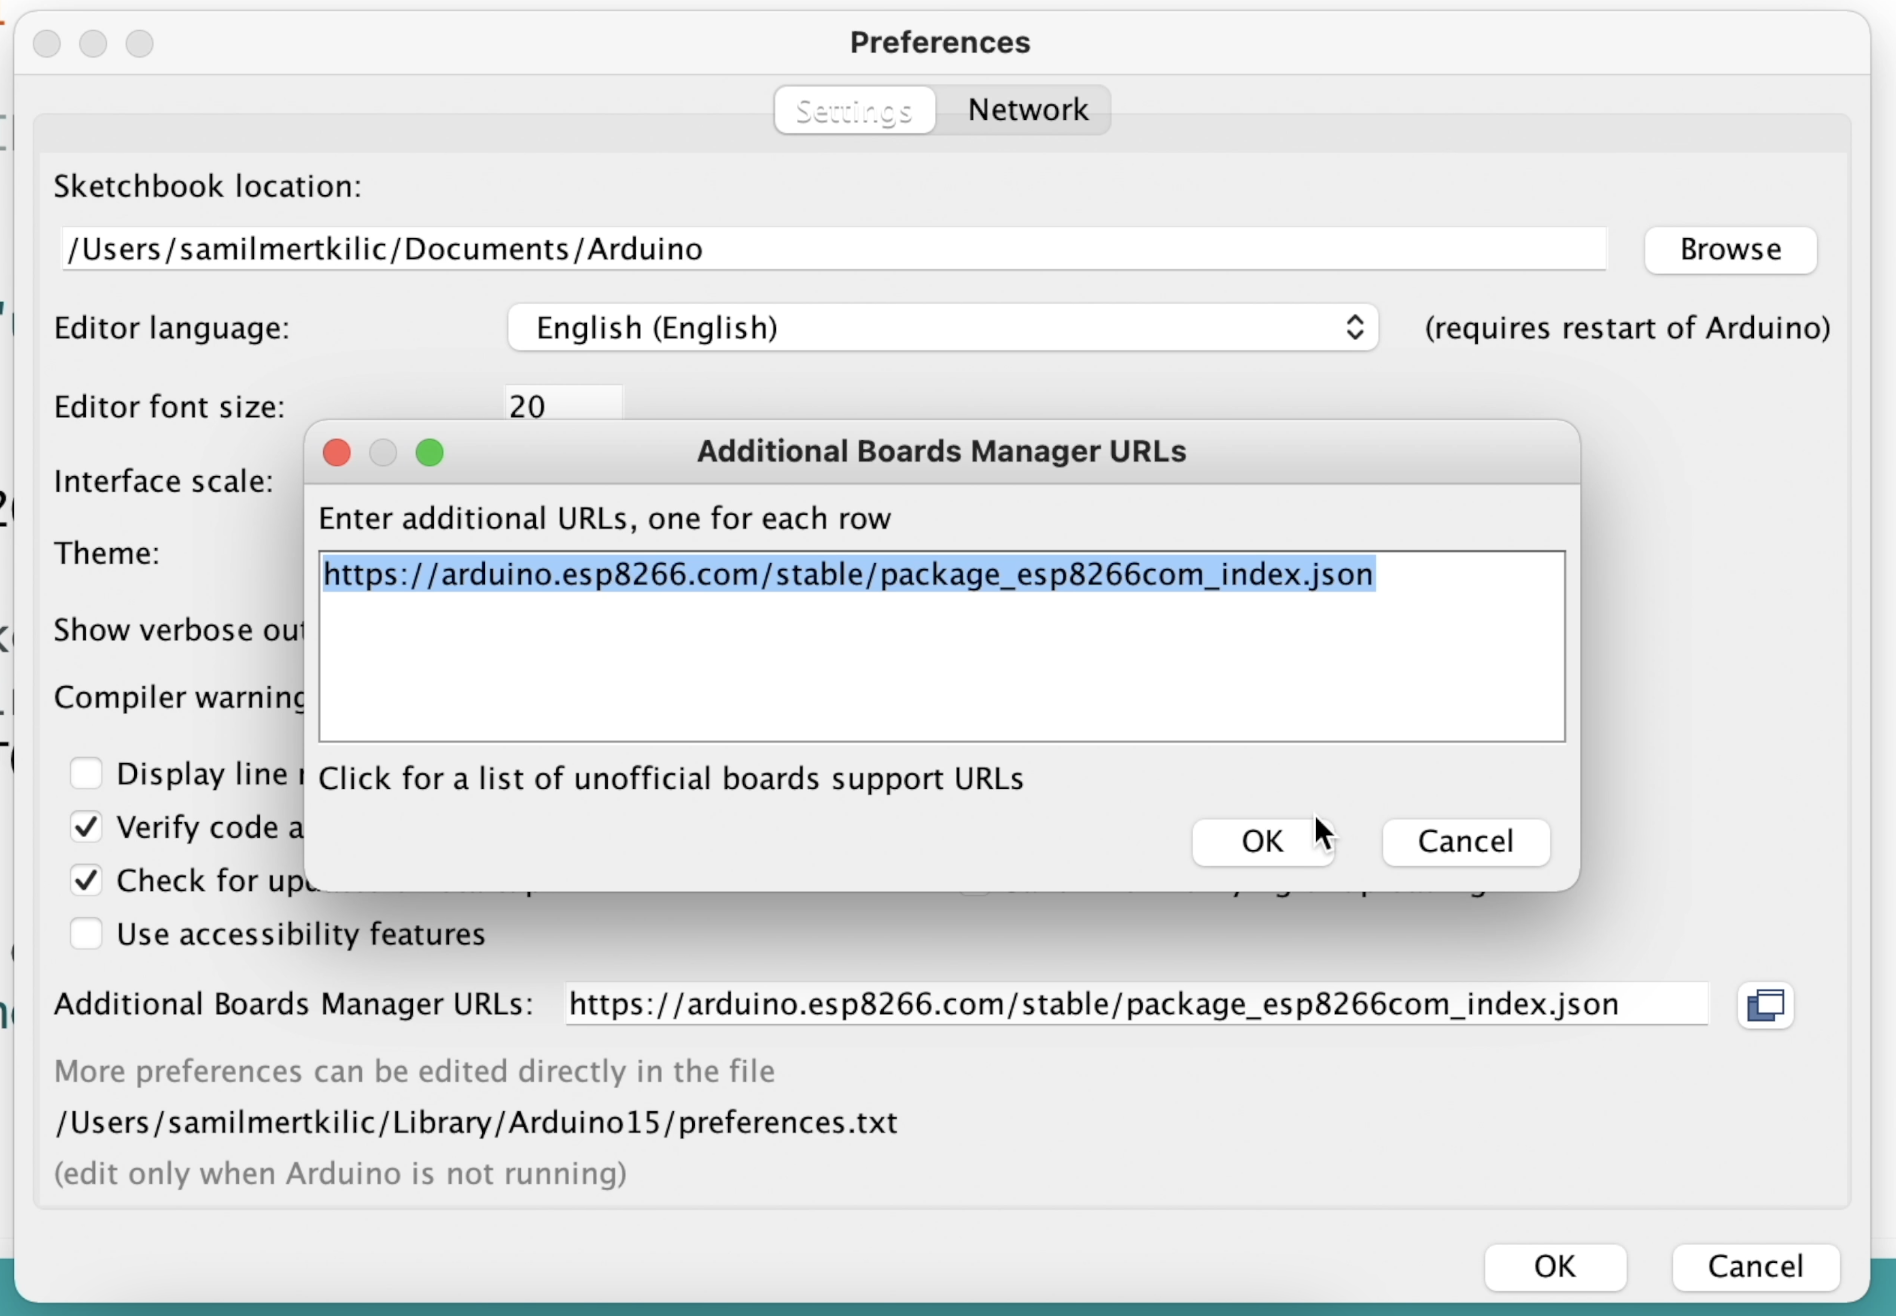Toggle Check for updates checkbox

coord(86,880)
